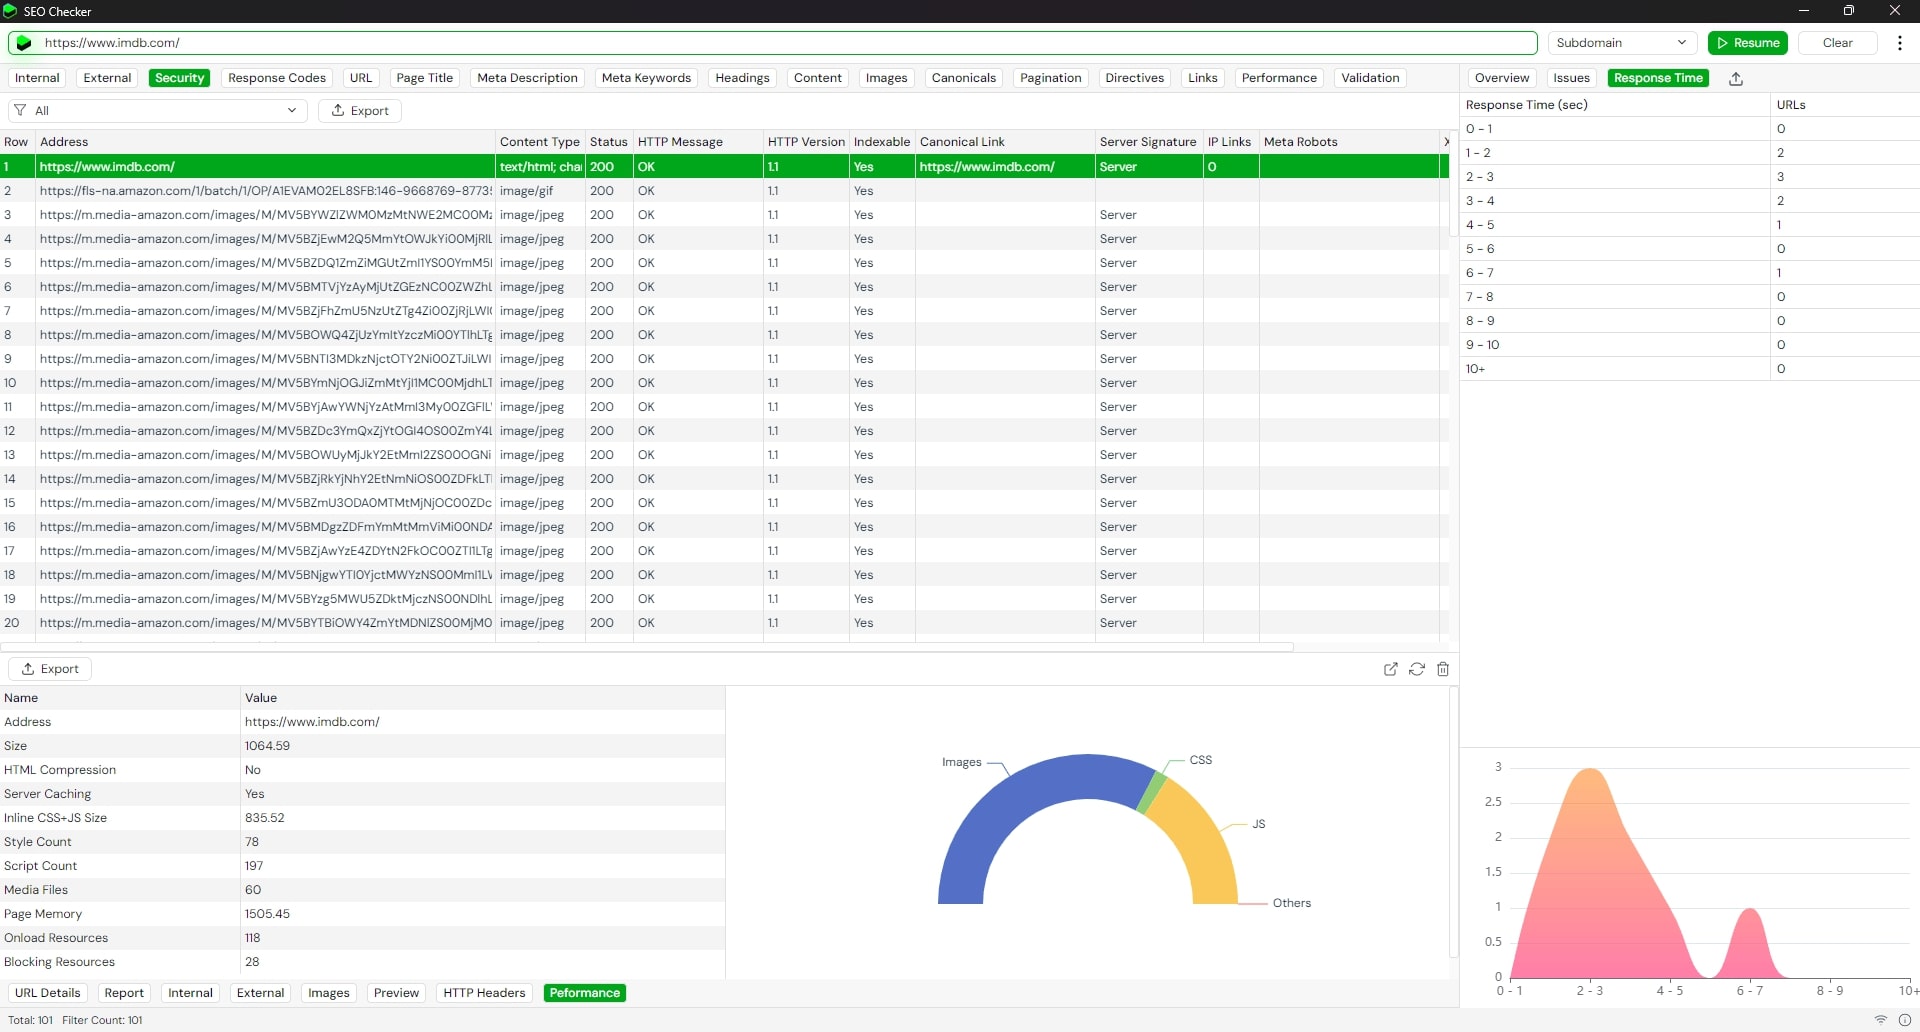
Task: Switch to the External tab at top
Action: tap(107, 78)
